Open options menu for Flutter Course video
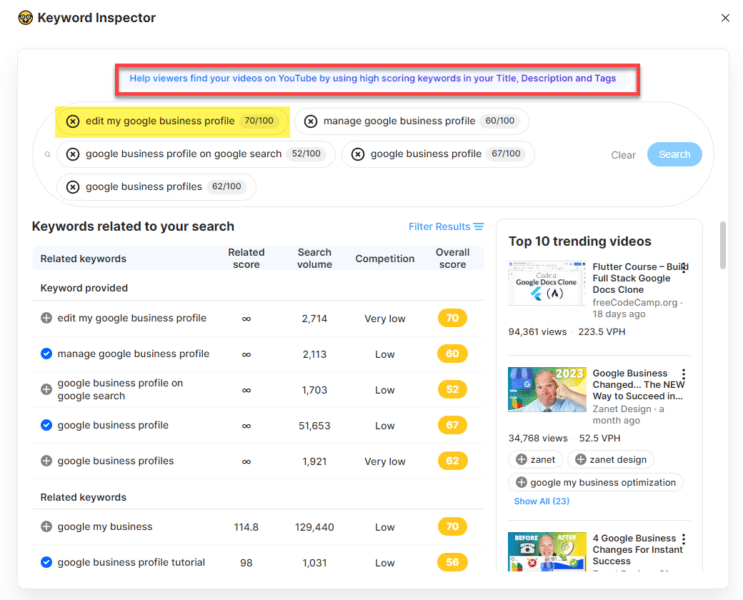743x600 pixels. 684,268
